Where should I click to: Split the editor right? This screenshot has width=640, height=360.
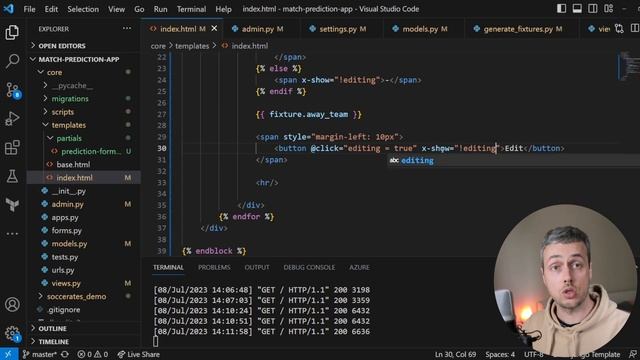(634, 29)
